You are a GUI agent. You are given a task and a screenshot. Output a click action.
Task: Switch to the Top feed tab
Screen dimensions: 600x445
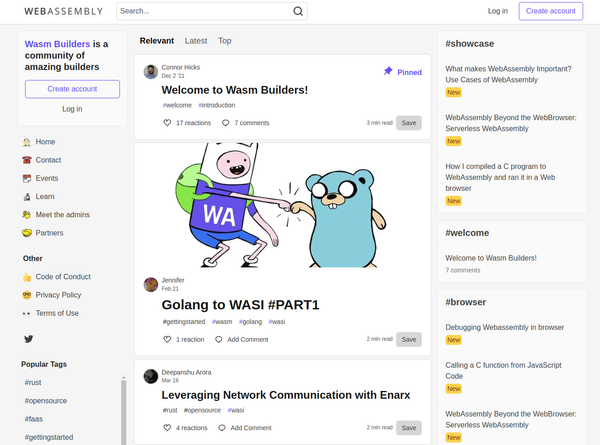tap(225, 41)
